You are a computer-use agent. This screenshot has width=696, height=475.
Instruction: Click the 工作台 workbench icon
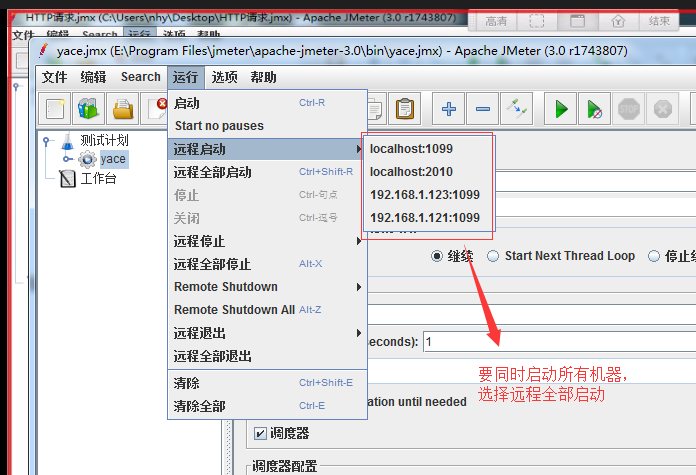[x=67, y=178]
